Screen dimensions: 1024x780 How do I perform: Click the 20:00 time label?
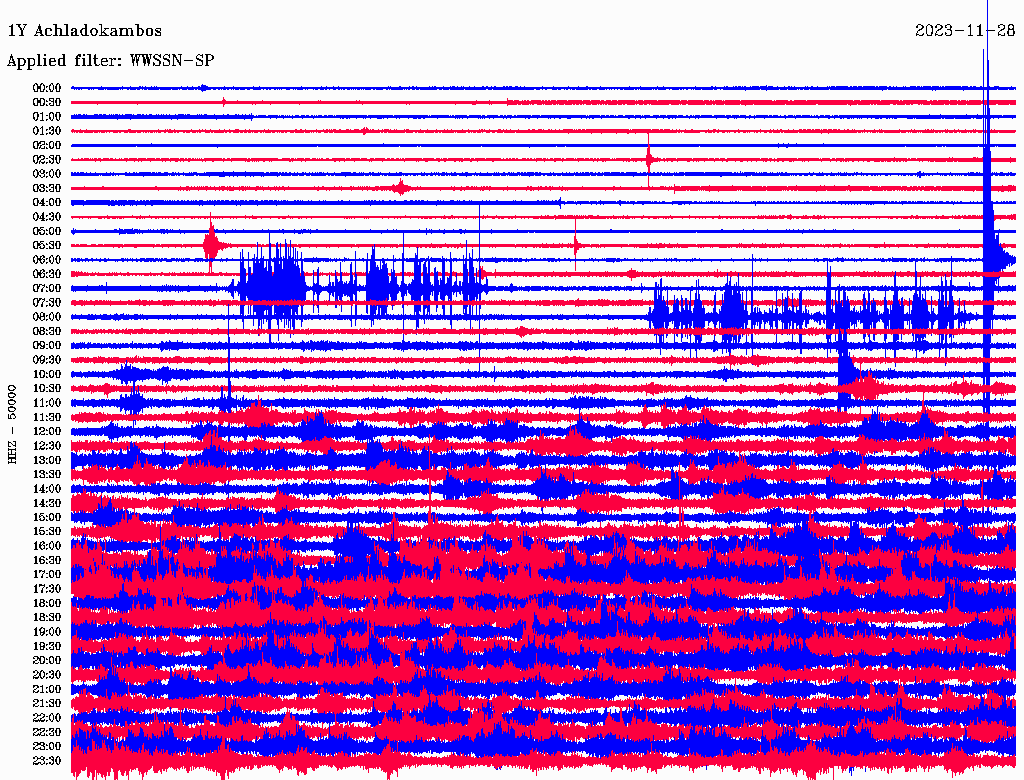tap(47, 660)
